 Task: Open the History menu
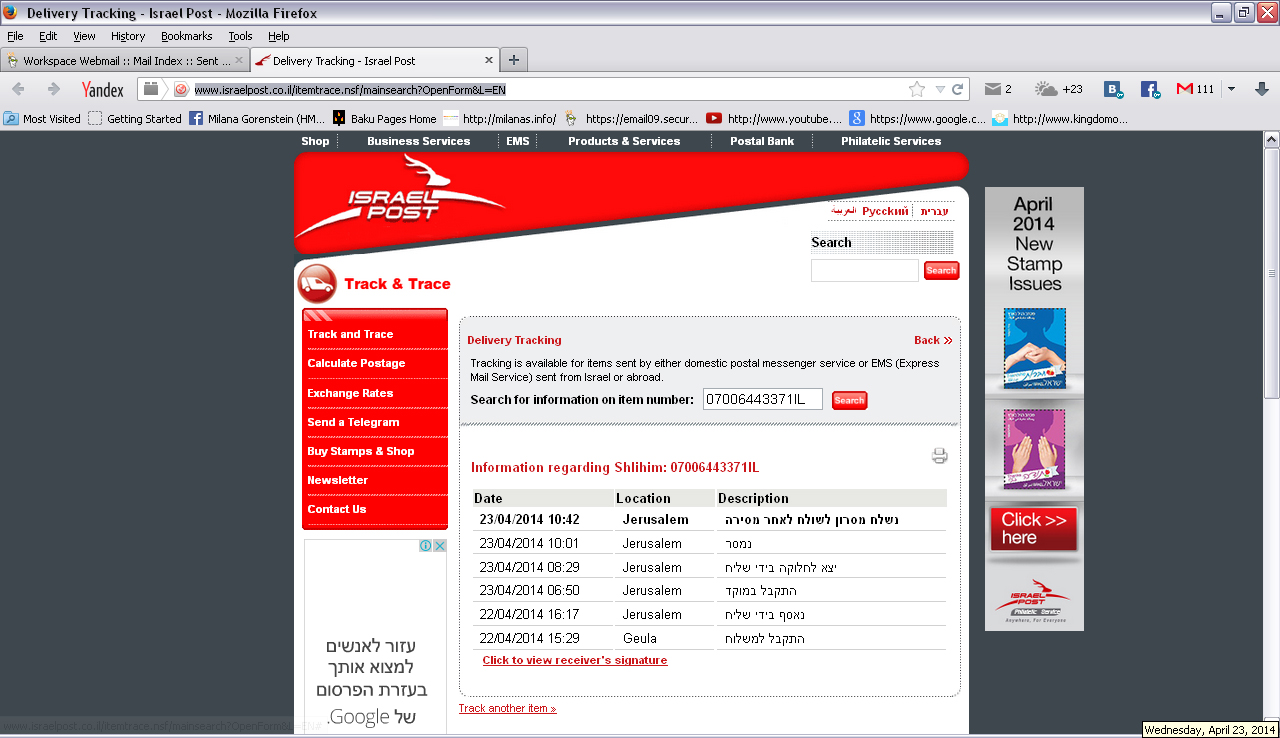coord(128,36)
